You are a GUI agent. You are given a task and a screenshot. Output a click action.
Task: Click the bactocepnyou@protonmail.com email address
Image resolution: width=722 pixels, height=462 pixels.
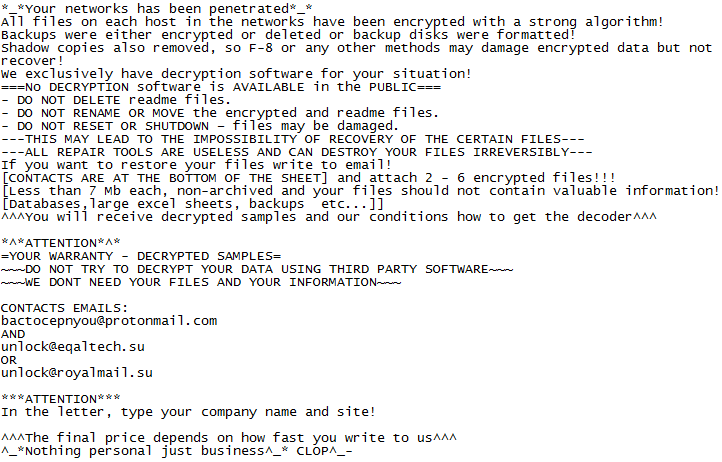(x=109, y=321)
